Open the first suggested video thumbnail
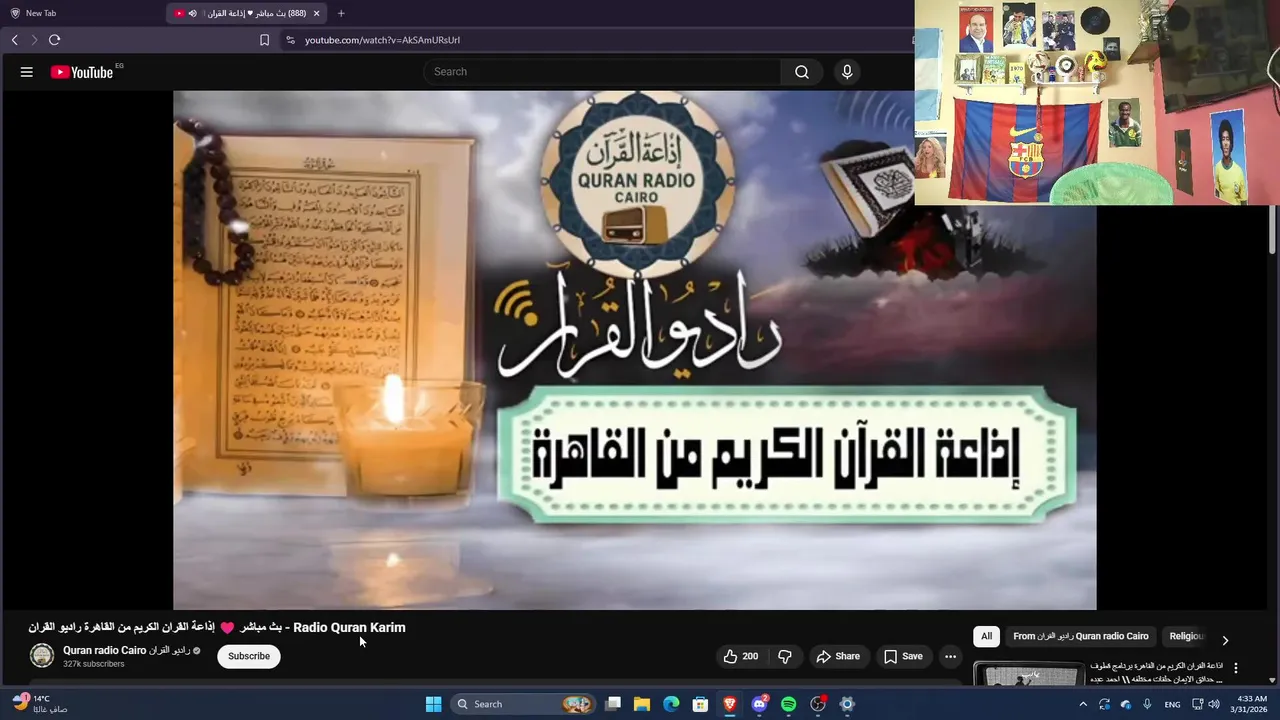The width and height of the screenshot is (1280, 720). [1029, 673]
